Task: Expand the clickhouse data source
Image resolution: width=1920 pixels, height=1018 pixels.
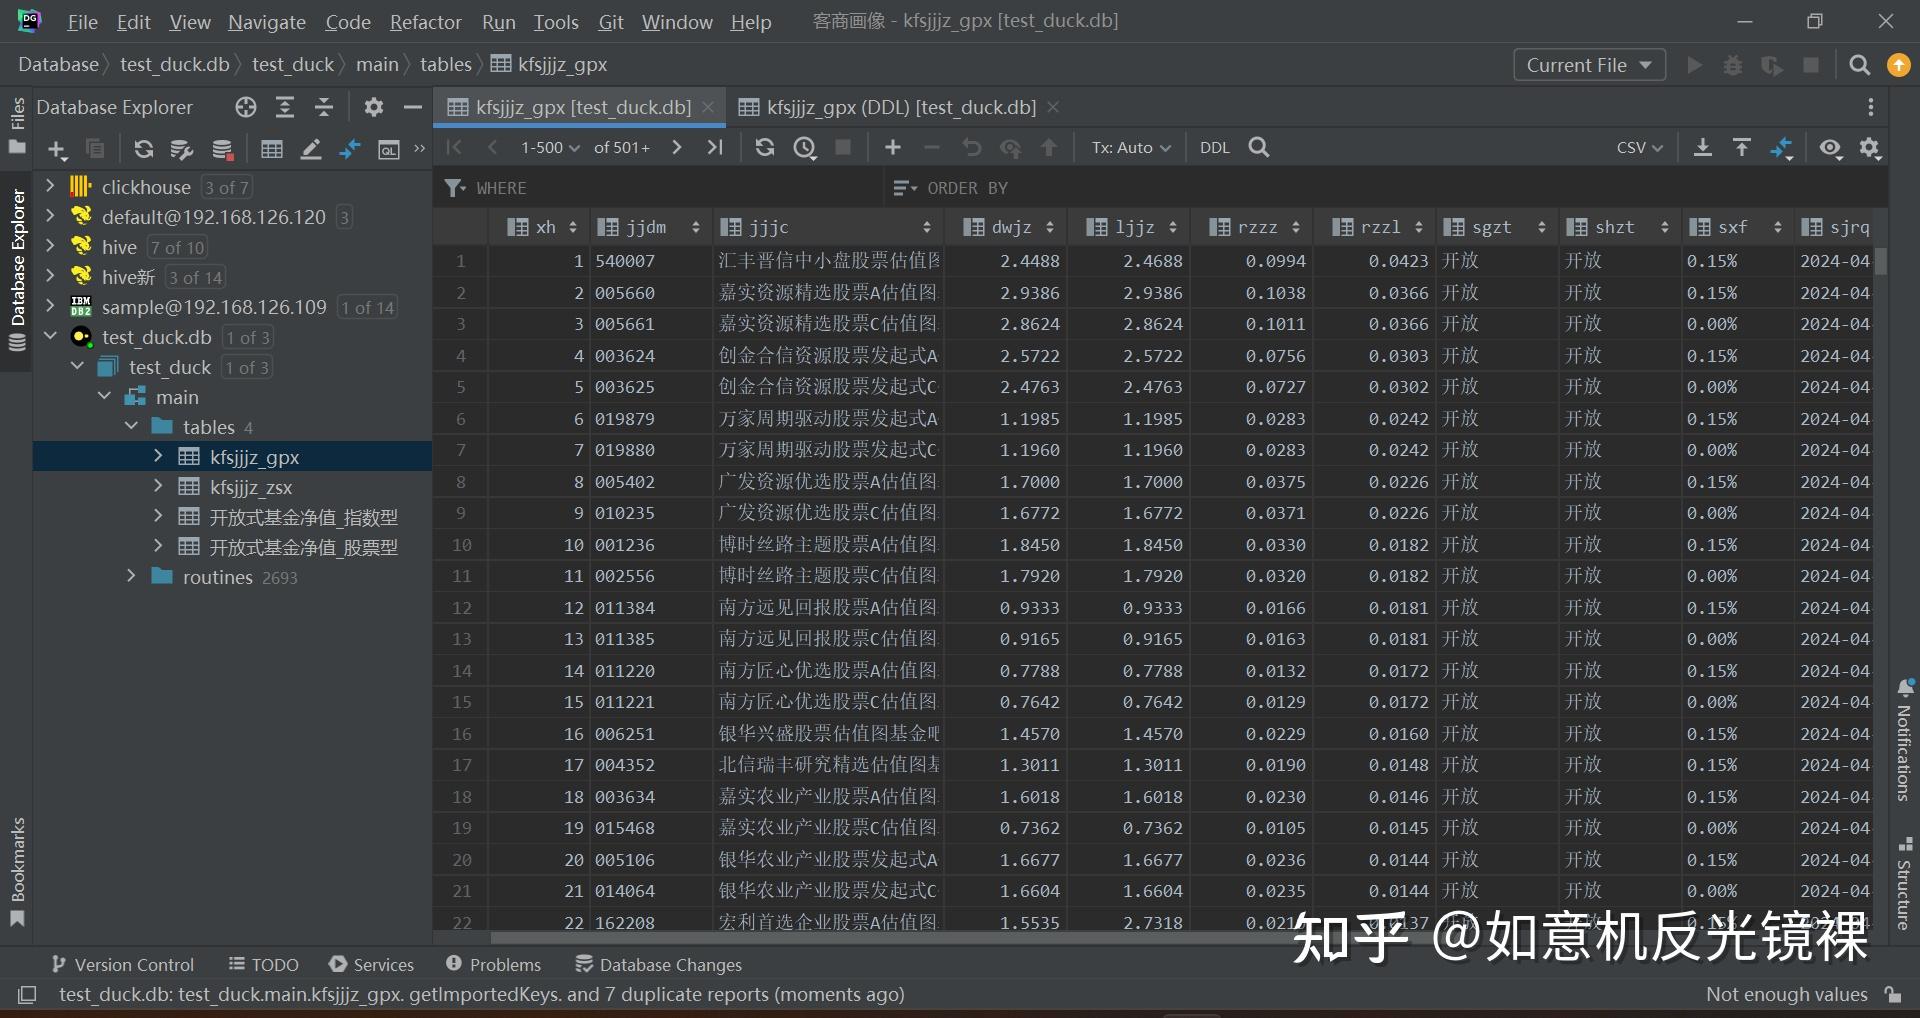Action: point(49,186)
